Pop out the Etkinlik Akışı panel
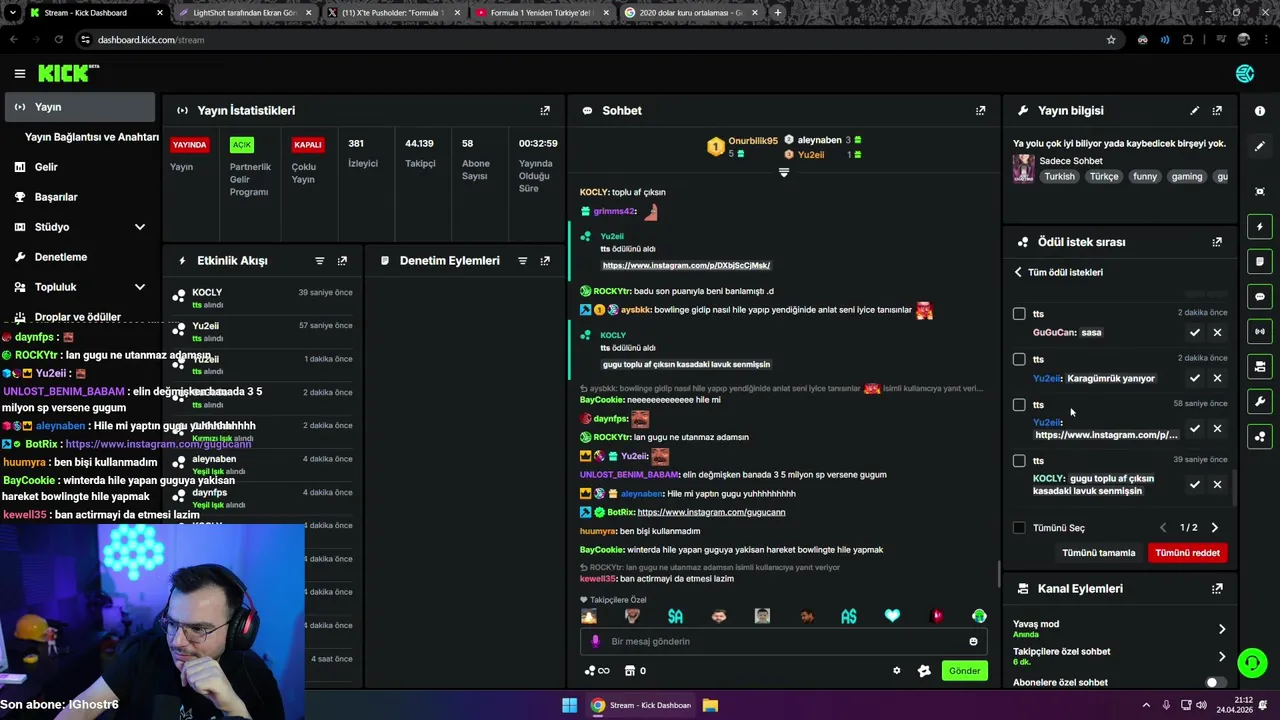 pyautogui.click(x=342, y=261)
